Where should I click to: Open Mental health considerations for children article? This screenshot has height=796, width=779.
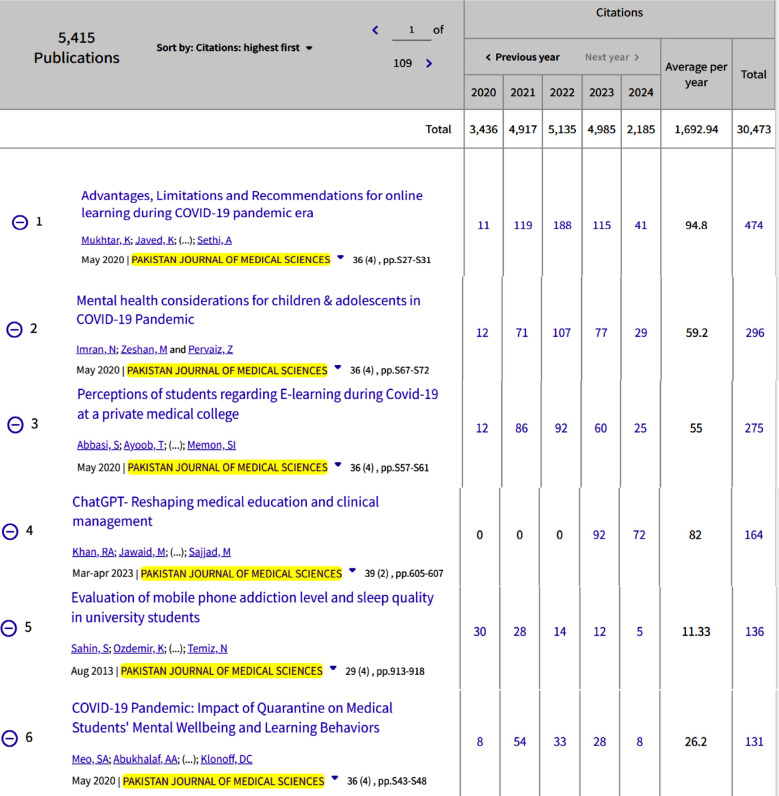tap(248, 310)
